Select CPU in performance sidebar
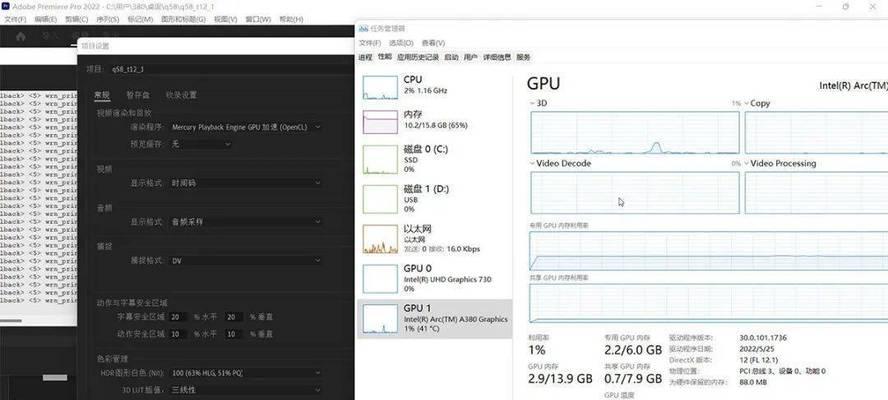Image resolution: width=888 pixels, height=400 pixels. point(434,85)
